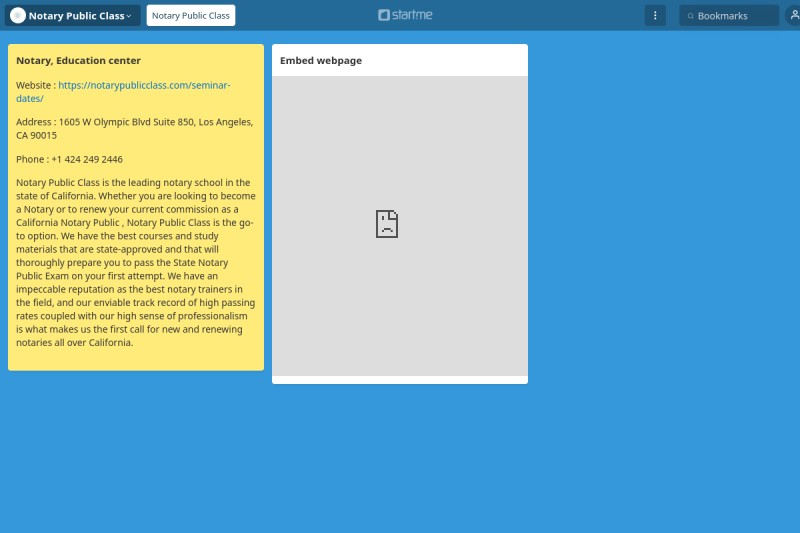Open the notarypublicclass.com seminar-dates link
Viewport: 800px width, 533px height.
point(123,92)
